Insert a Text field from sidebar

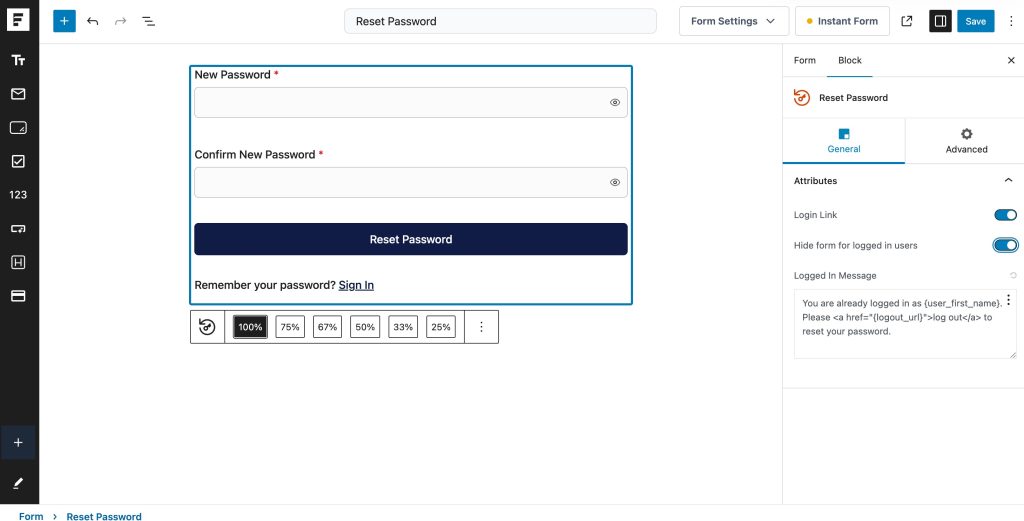(18, 60)
